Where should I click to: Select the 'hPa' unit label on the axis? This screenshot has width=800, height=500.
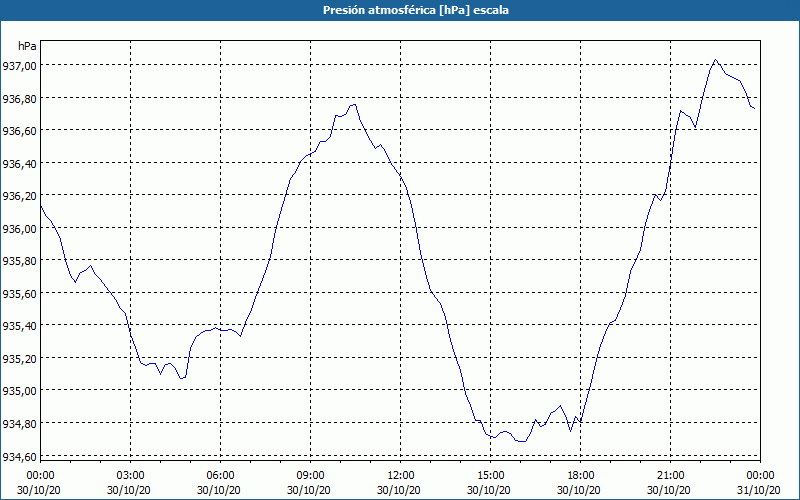(x=27, y=46)
